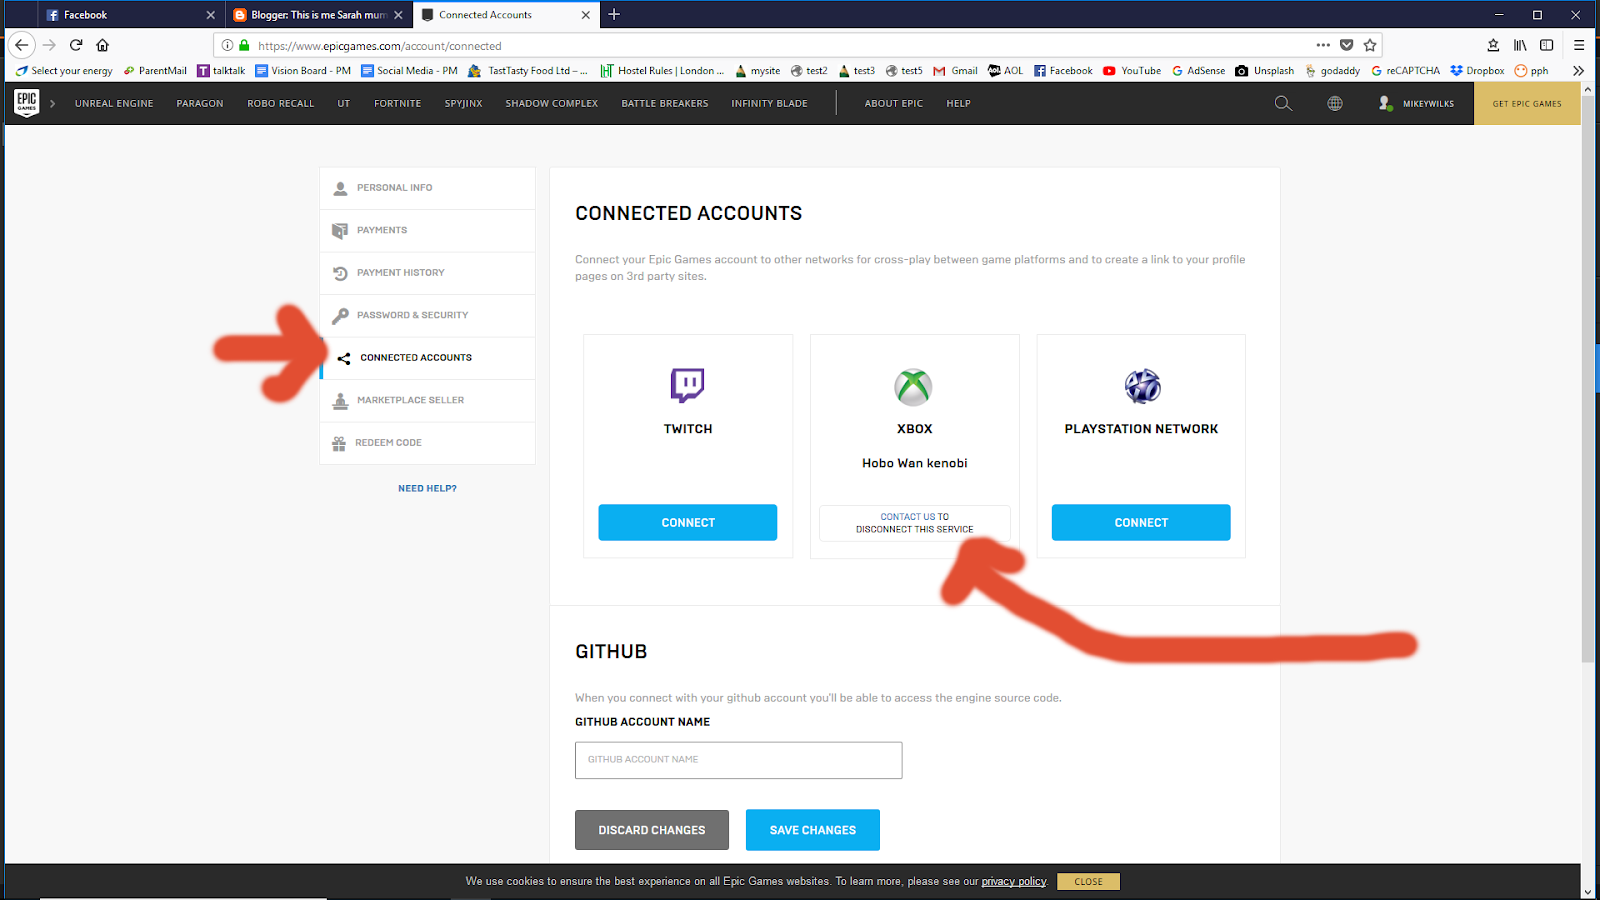Open the talktalk bookmark

click(x=221, y=71)
